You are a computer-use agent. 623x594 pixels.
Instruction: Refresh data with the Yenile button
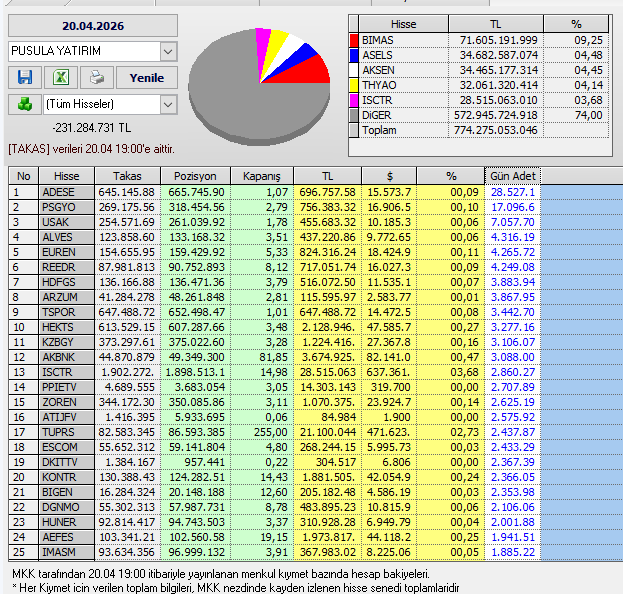point(147,77)
